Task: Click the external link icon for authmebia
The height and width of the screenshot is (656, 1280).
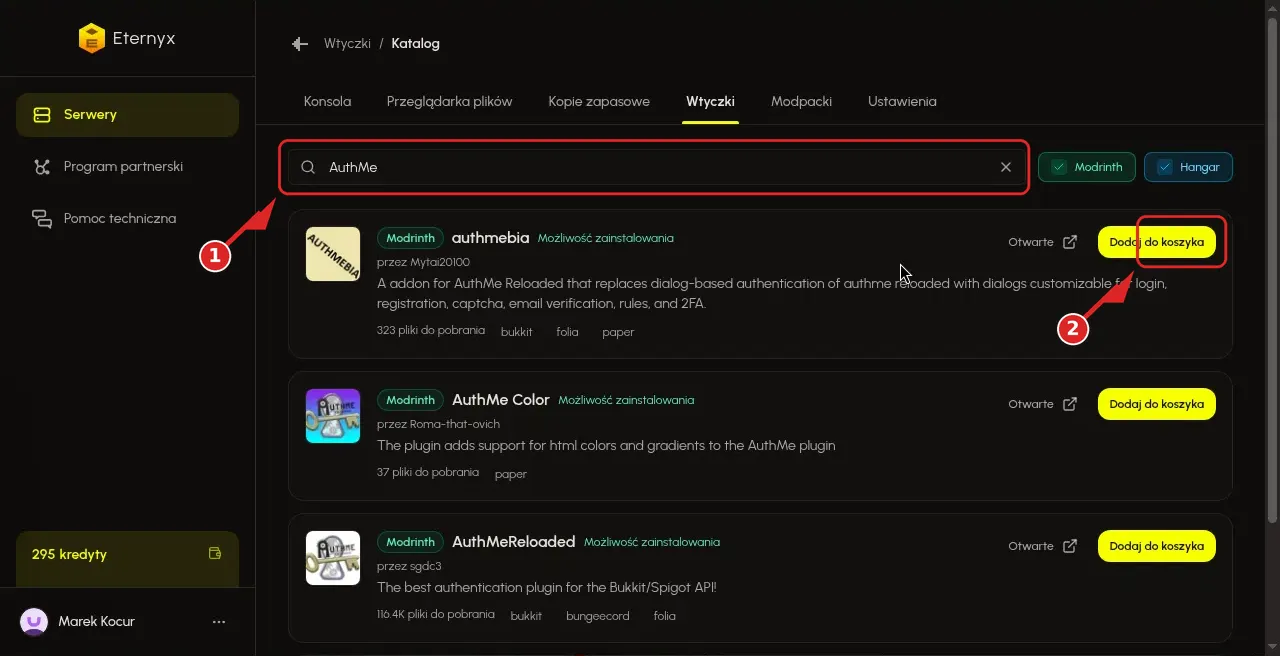Action: 1070,242
